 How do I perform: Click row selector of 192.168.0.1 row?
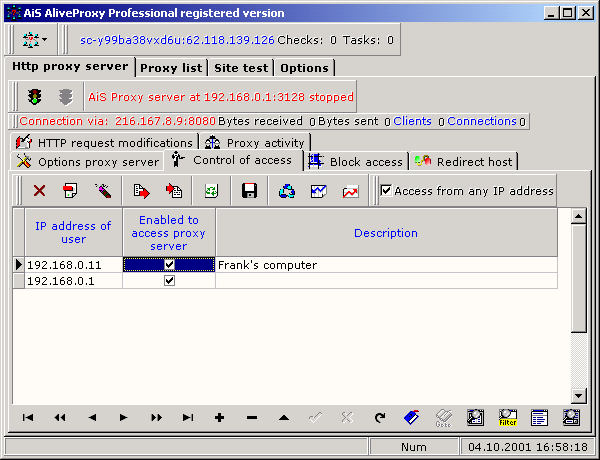click(18, 281)
